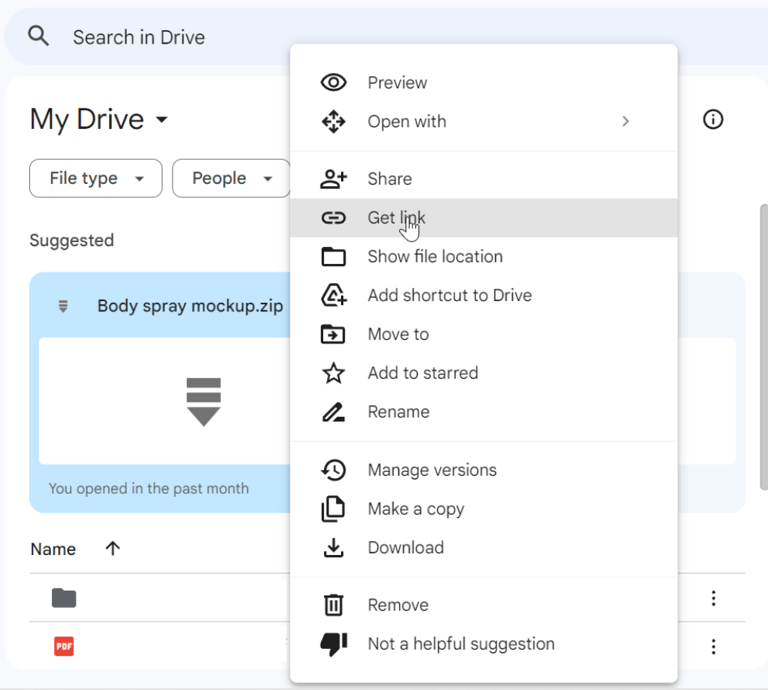Choose Manage versions
The image size is (768, 690).
pyautogui.click(x=483, y=470)
